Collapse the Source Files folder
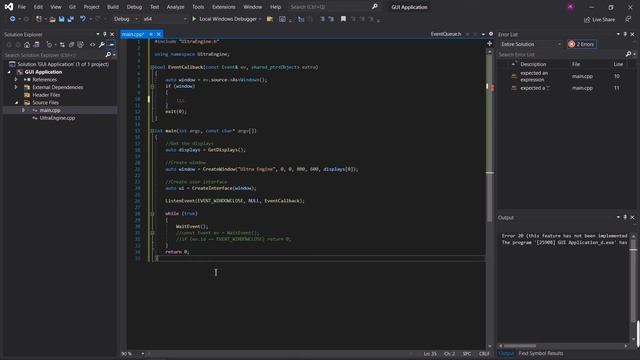Image resolution: width=640 pixels, height=360 pixels. (16, 102)
